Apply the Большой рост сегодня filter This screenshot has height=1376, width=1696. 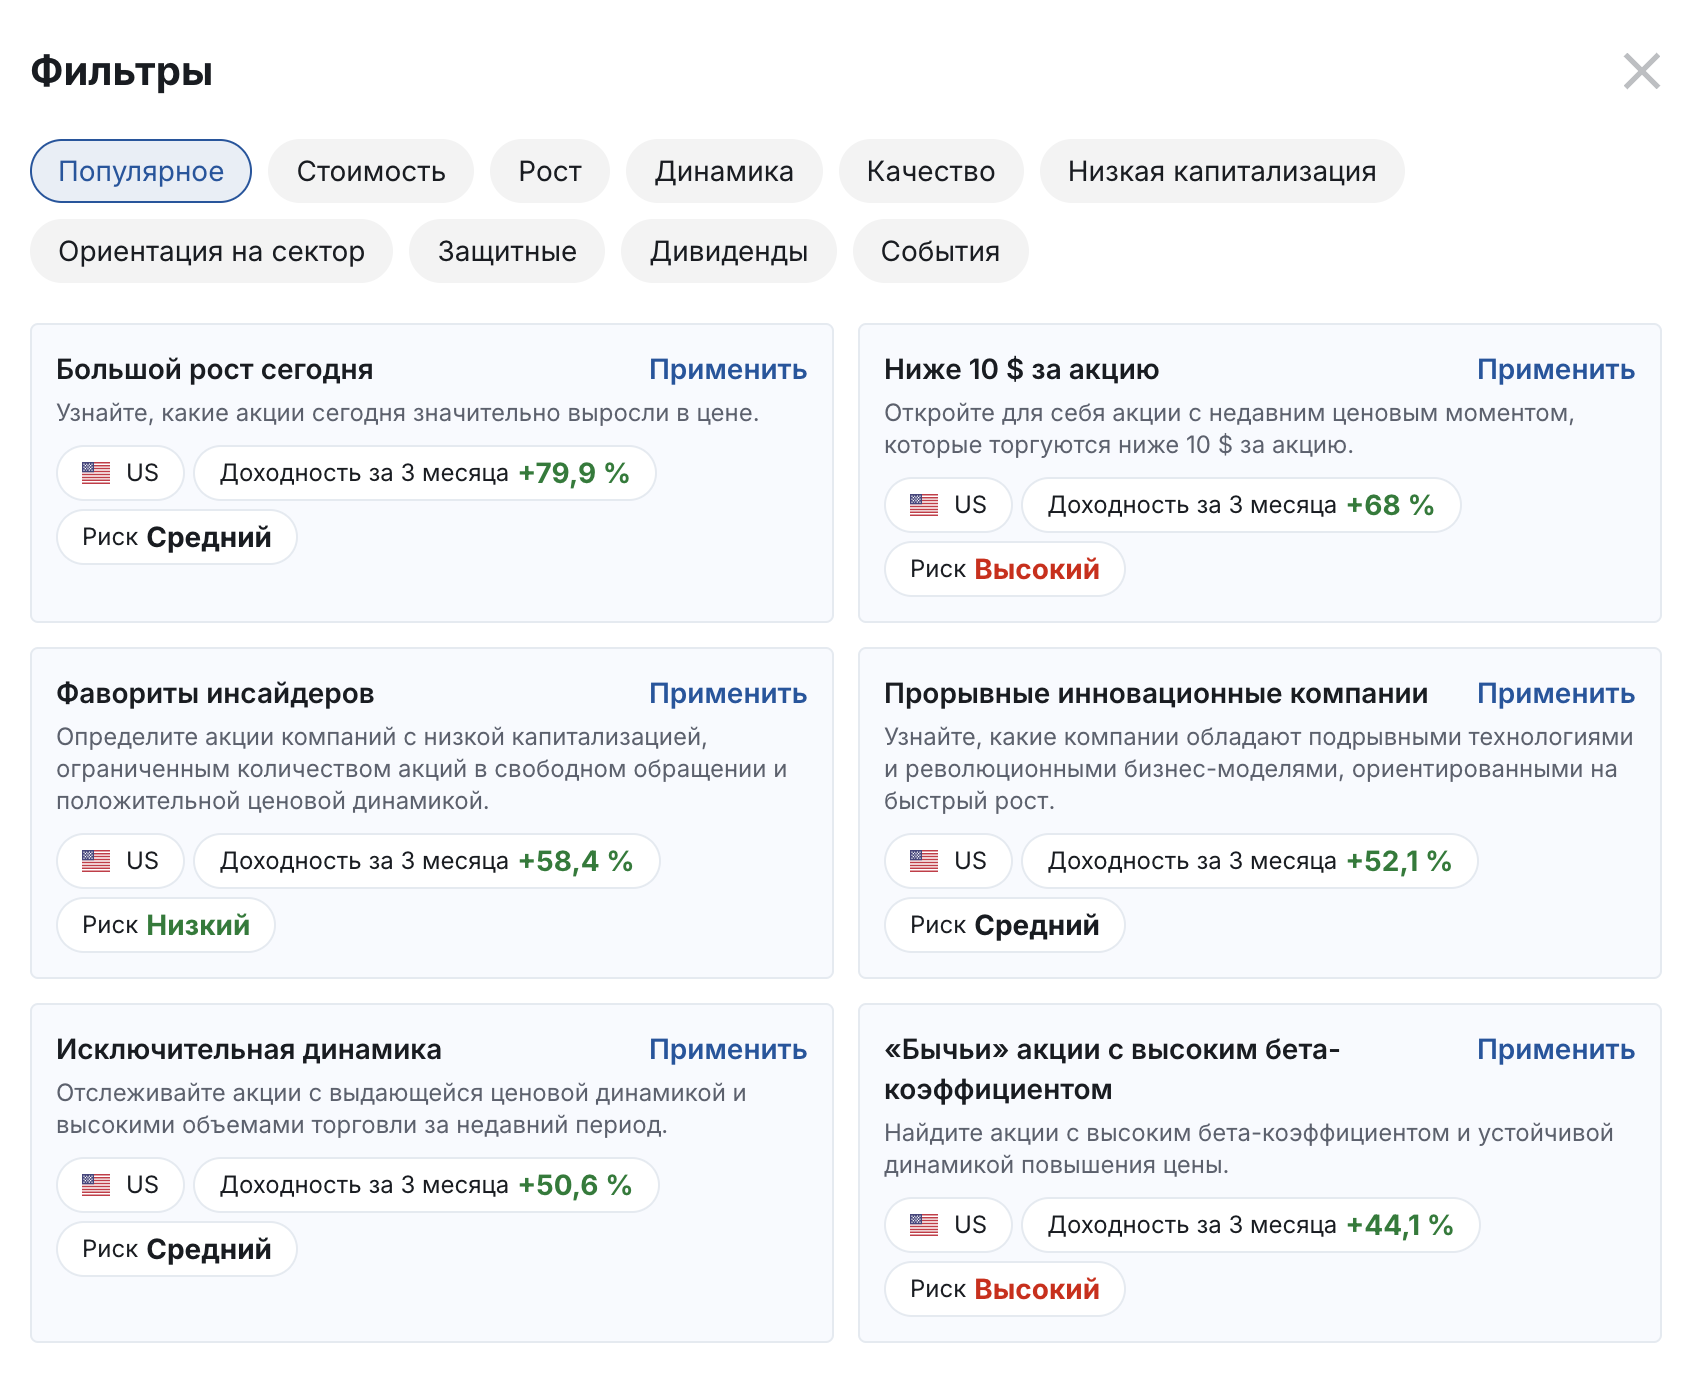click(728, 369)
